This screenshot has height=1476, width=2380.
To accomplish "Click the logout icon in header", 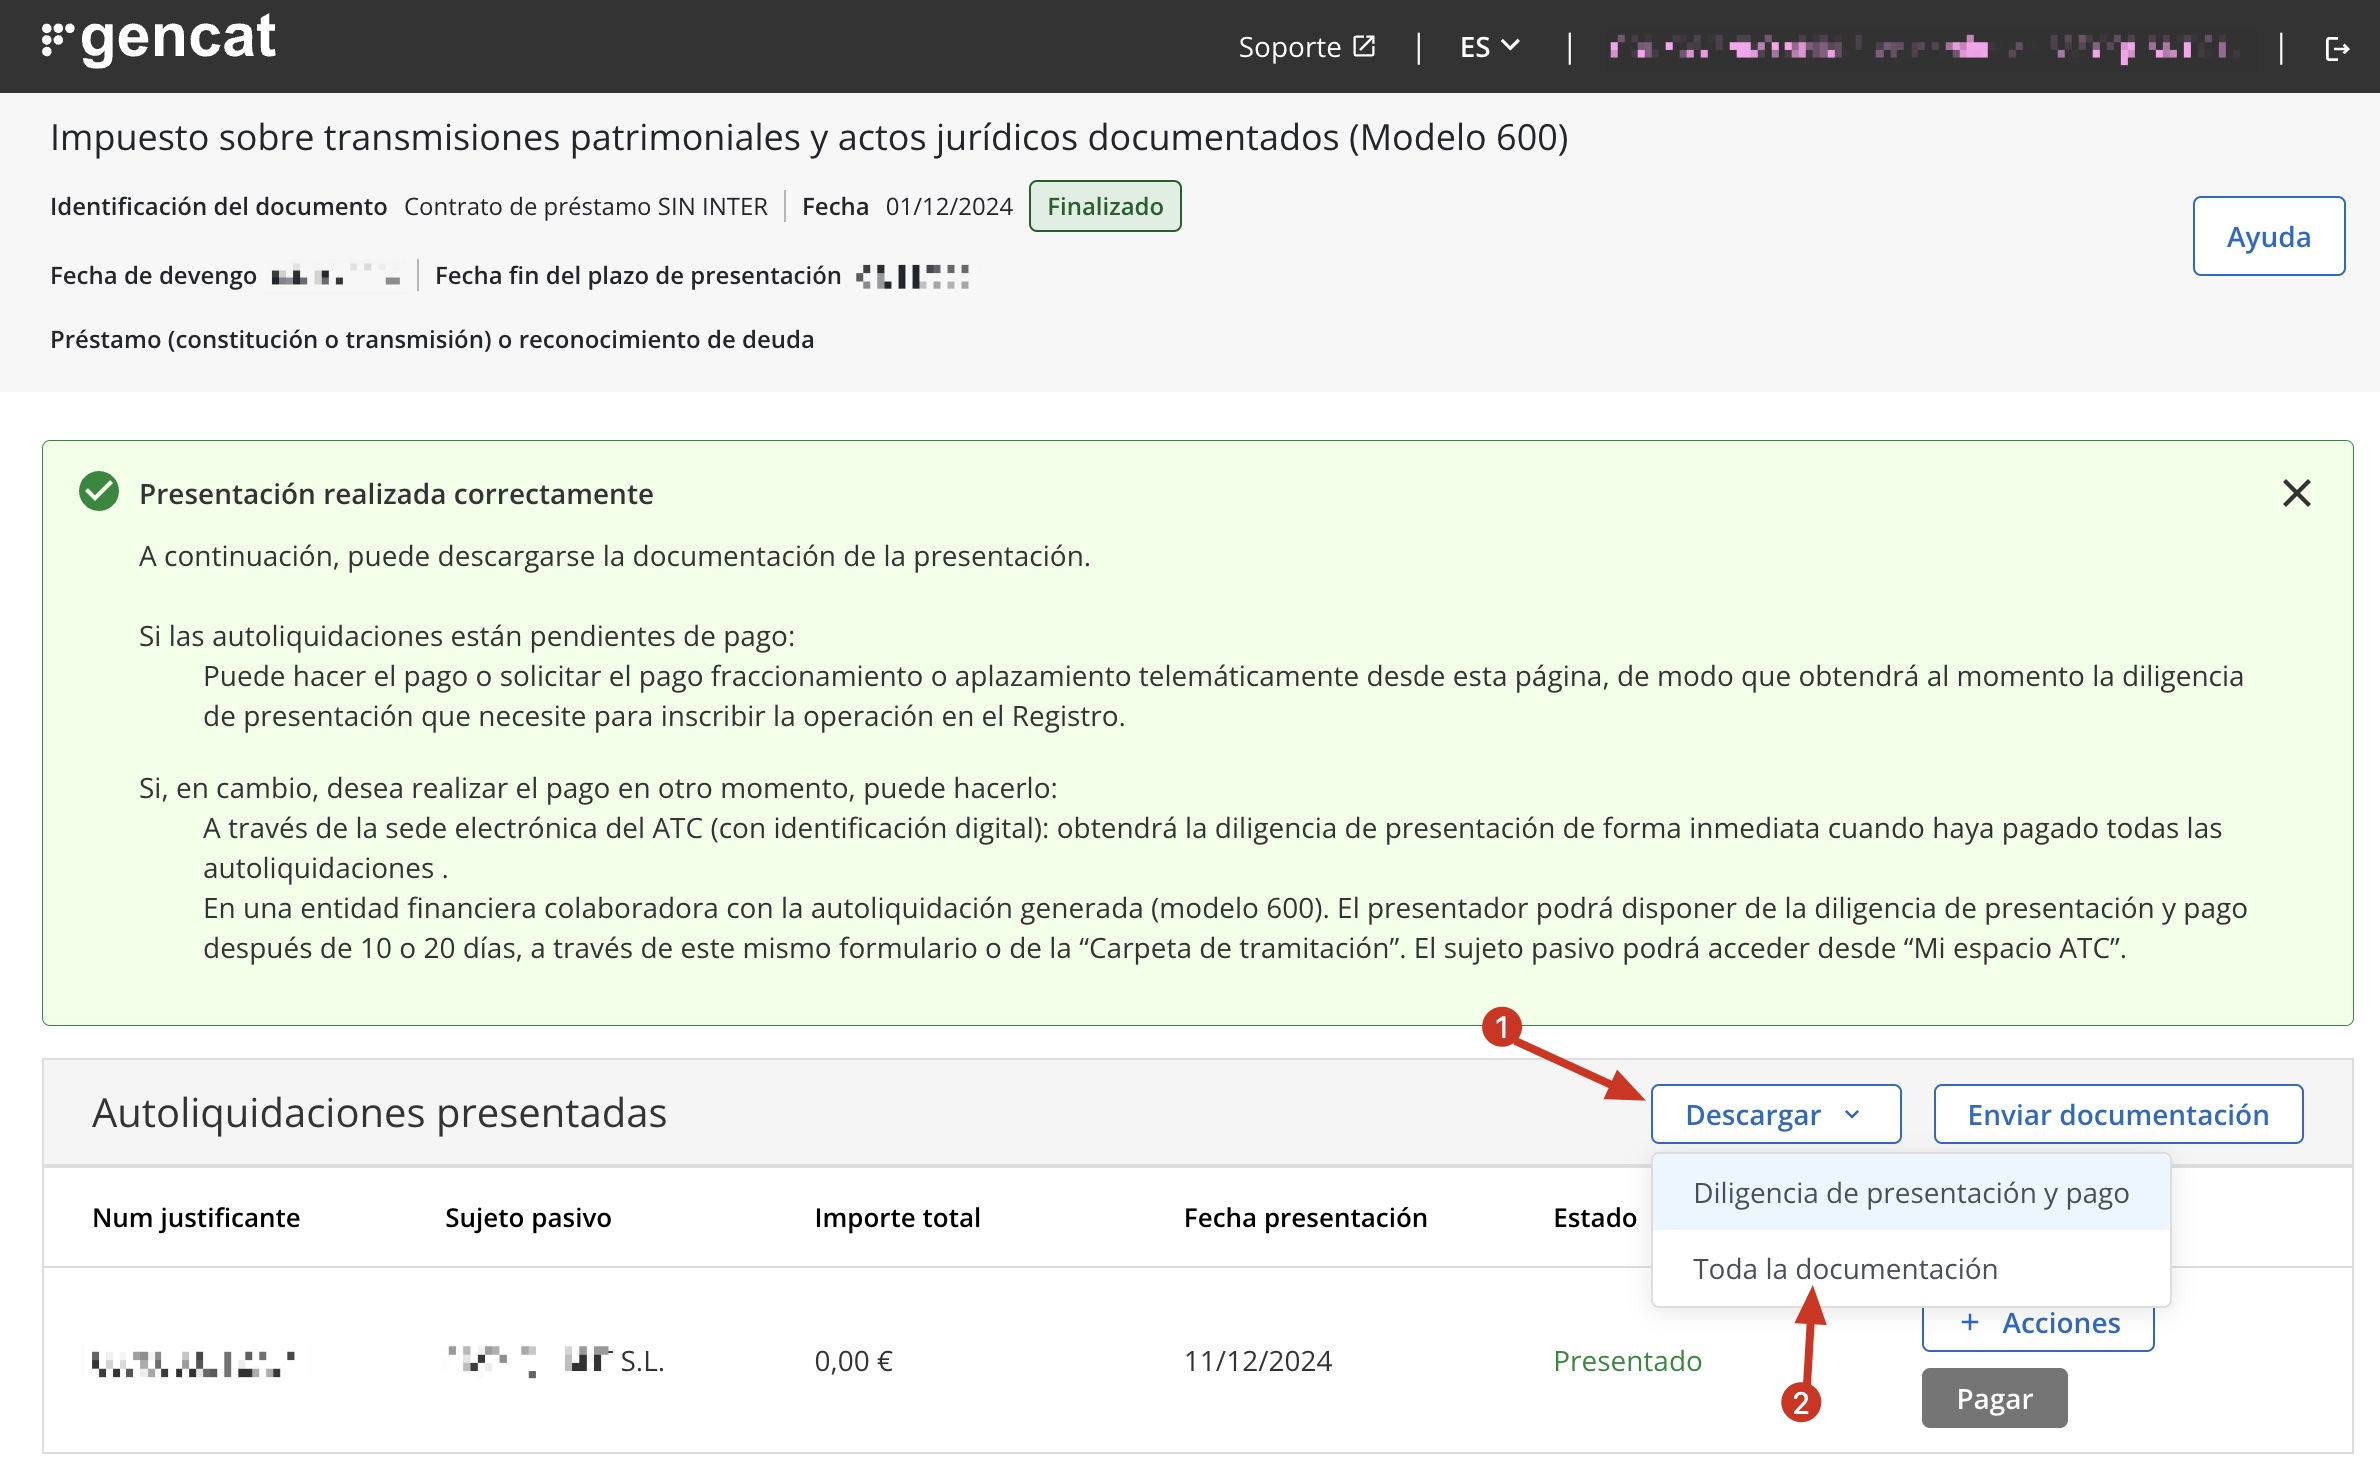I will pyautogui.click(x=2336, y=48).
